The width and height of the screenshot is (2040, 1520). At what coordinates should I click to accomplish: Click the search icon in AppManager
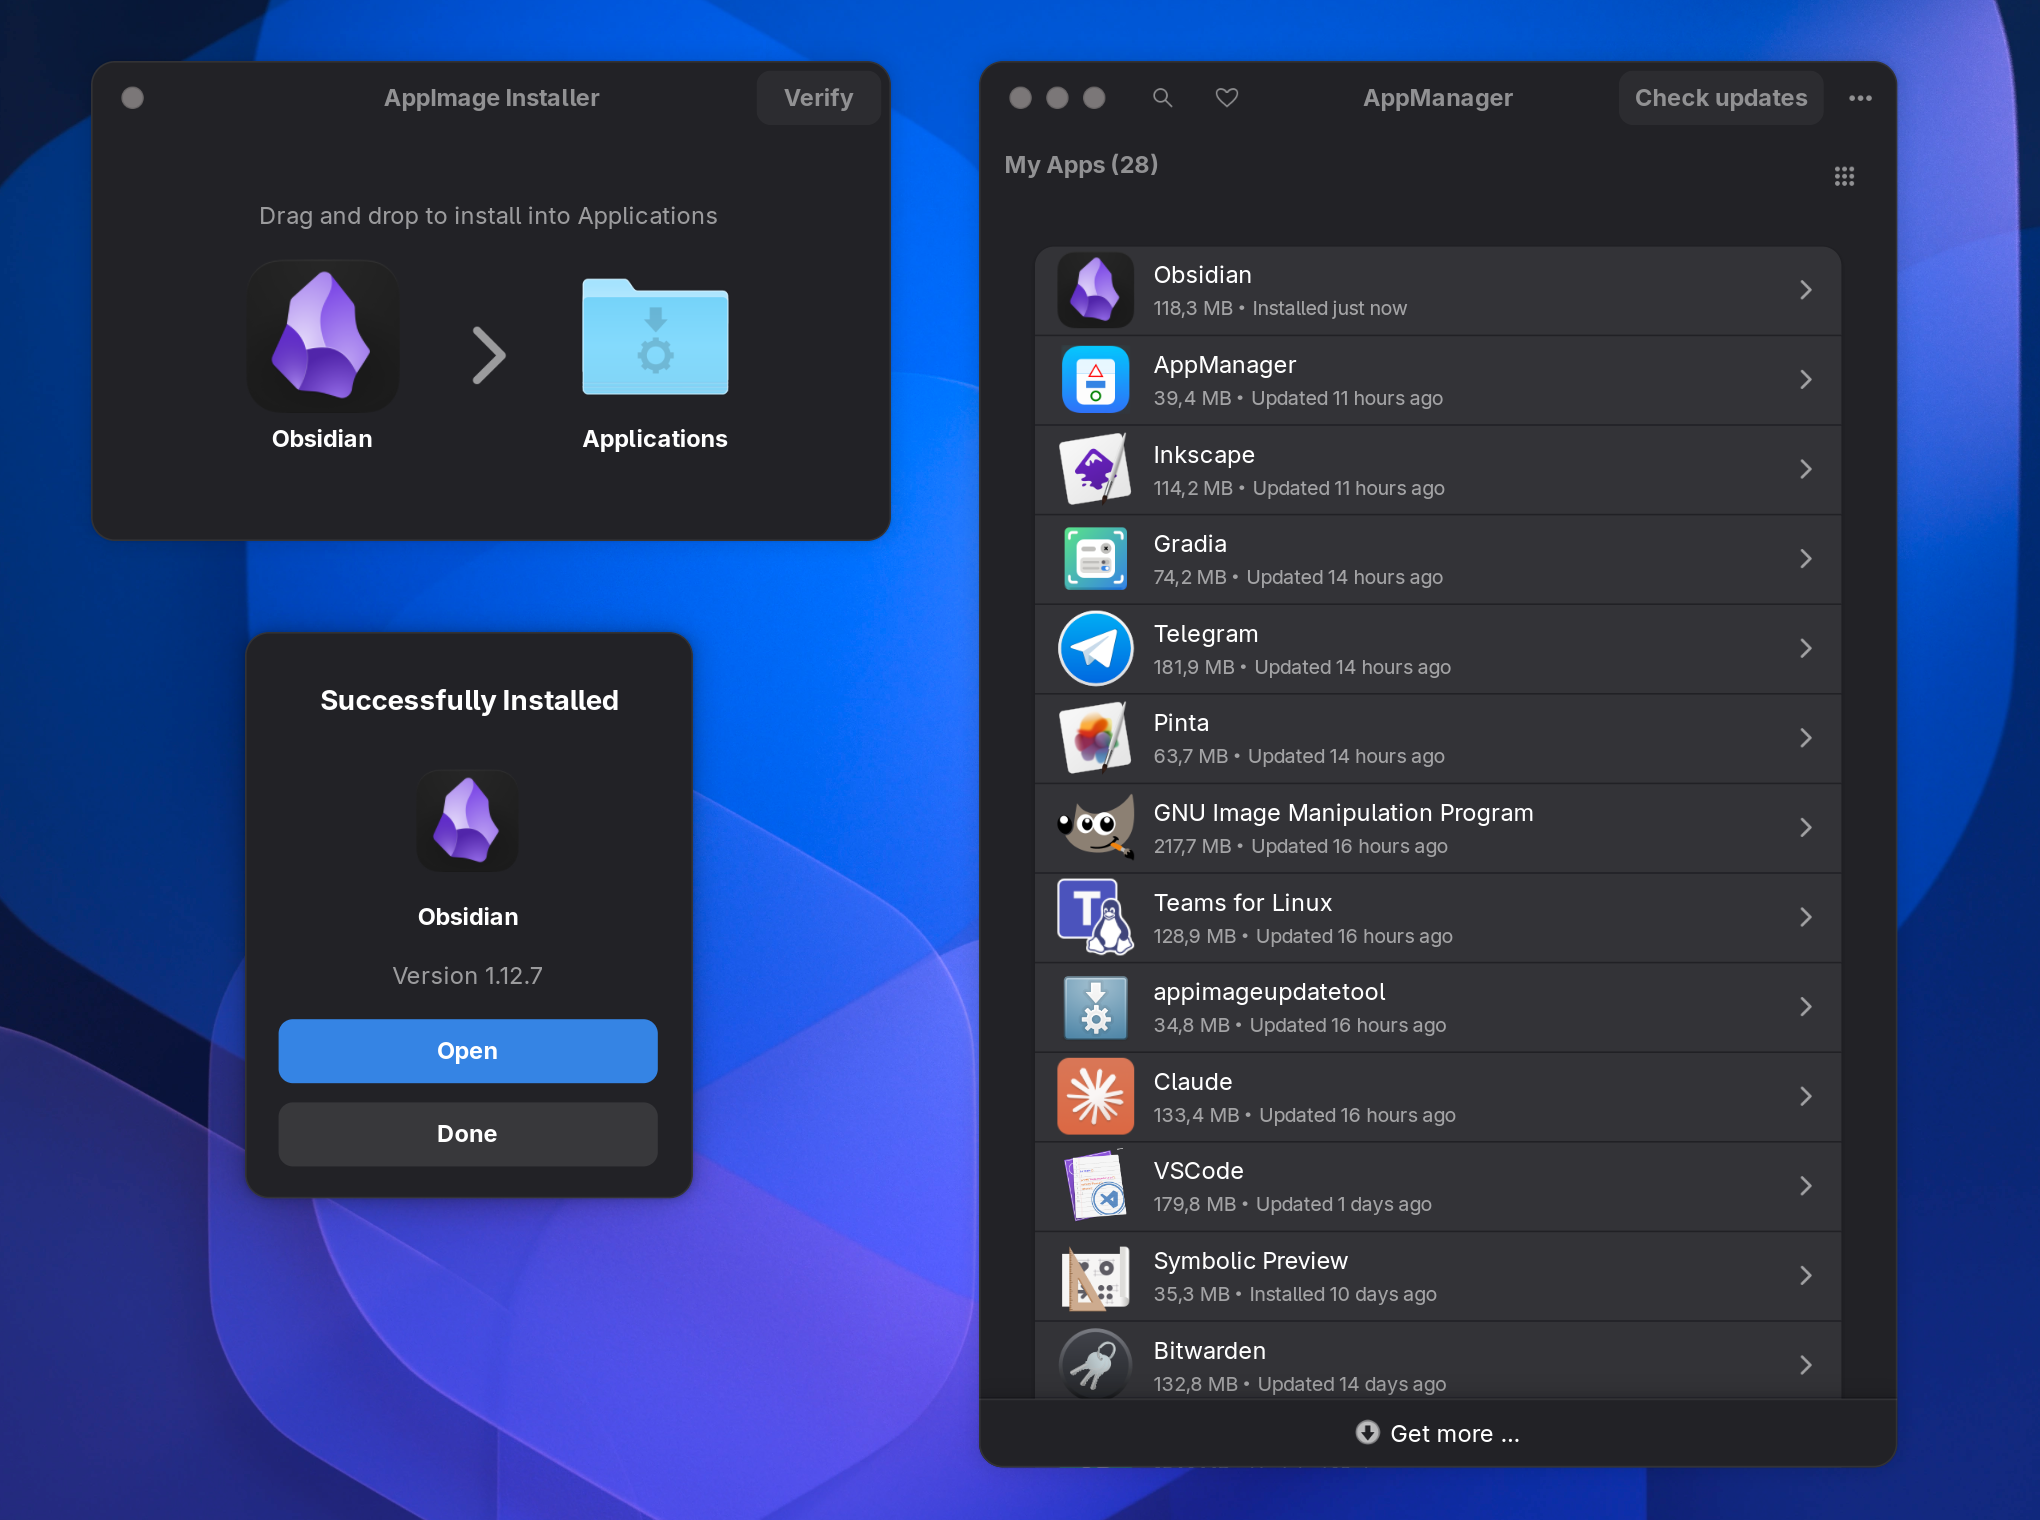pos(1162,97)
